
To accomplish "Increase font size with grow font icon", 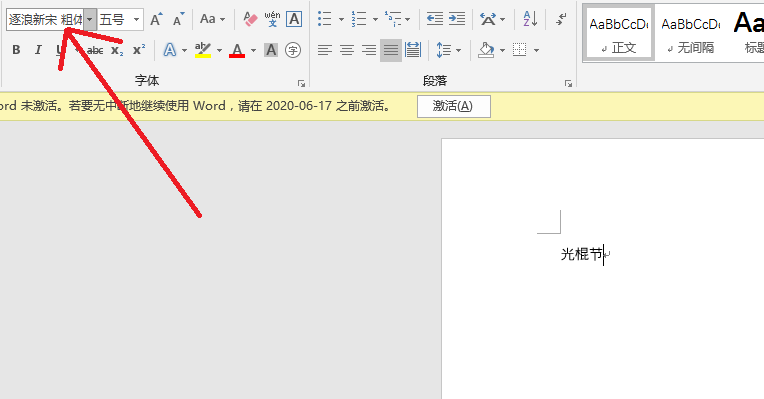I will [156, 19].
